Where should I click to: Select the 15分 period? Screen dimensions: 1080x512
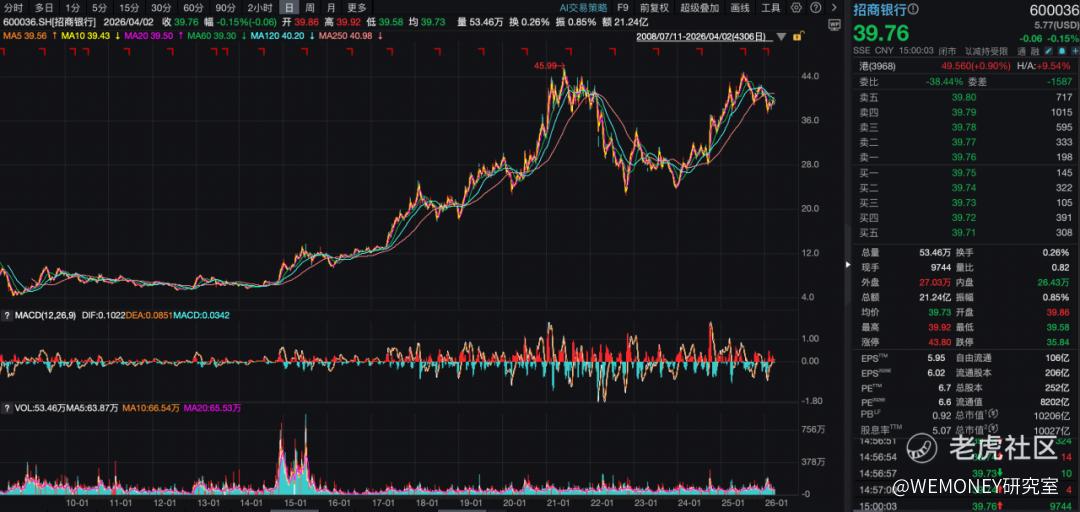click(x=129, y=8)
